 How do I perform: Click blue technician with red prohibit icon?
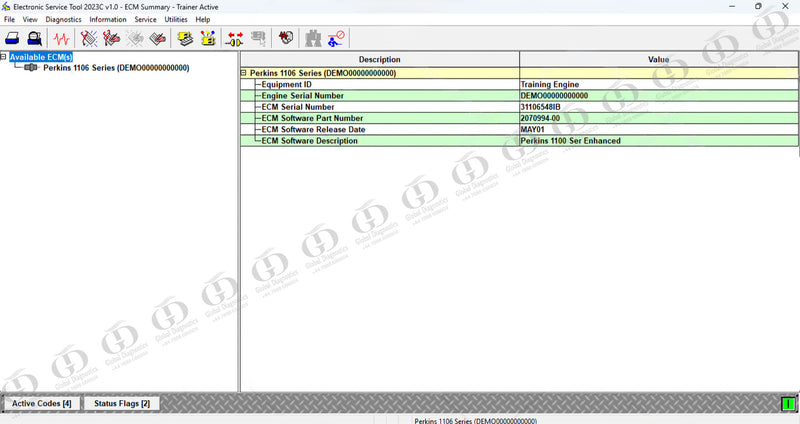tap(336, 38)
